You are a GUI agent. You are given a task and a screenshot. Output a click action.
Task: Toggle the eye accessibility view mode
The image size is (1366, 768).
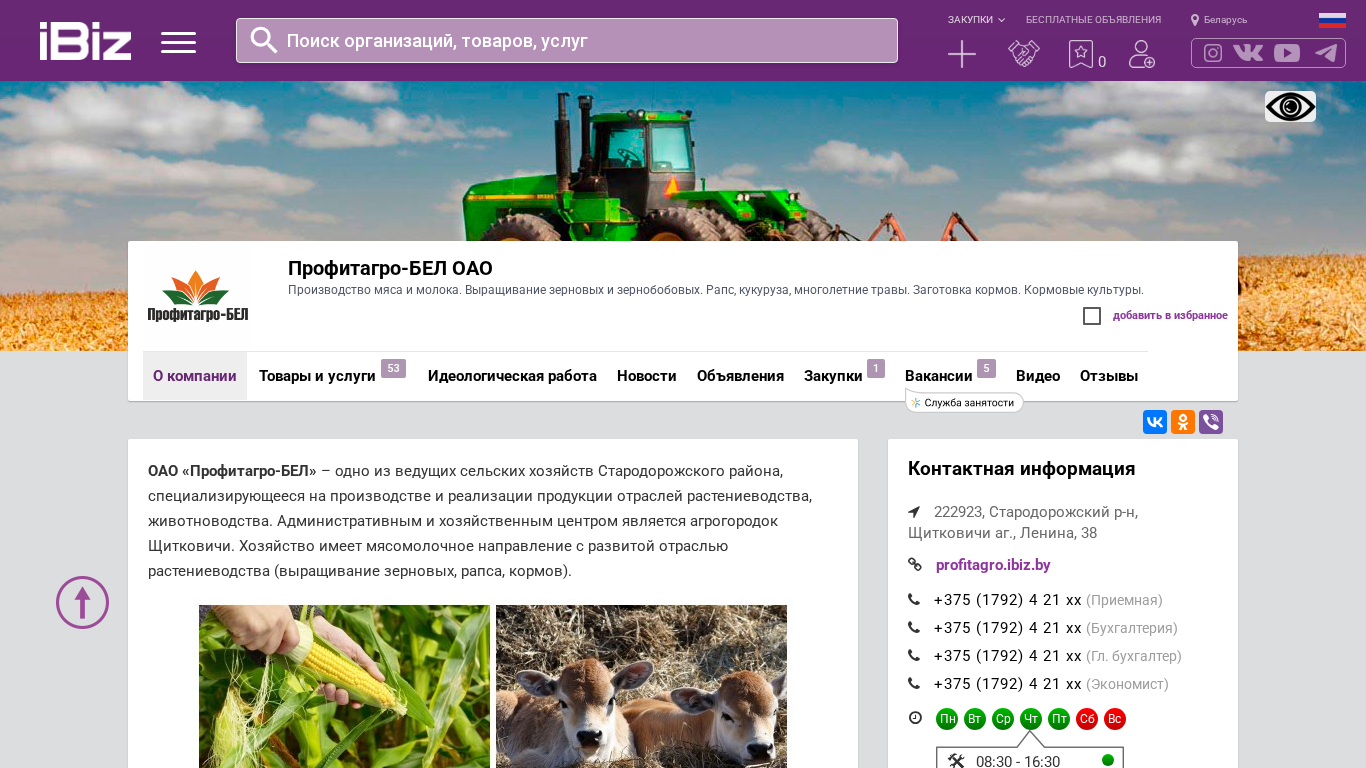(1290, 106)
